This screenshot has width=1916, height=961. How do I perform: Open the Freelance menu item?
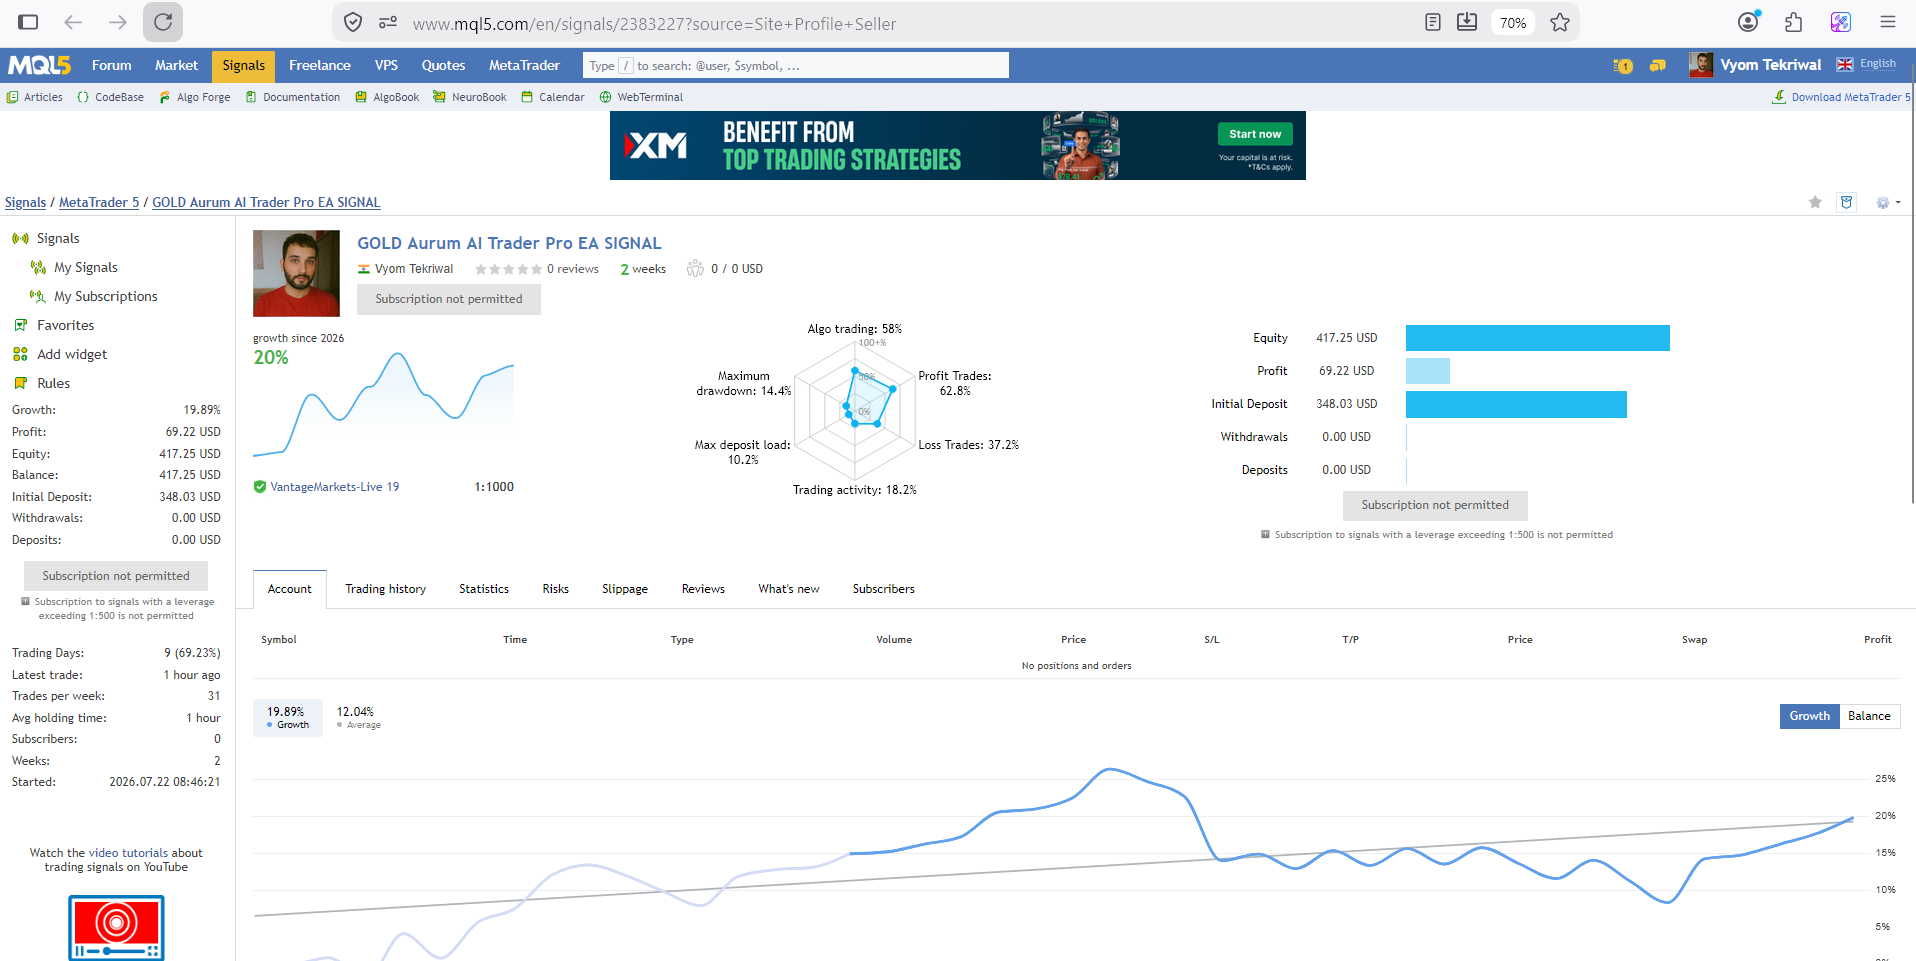tap(319, 65)
